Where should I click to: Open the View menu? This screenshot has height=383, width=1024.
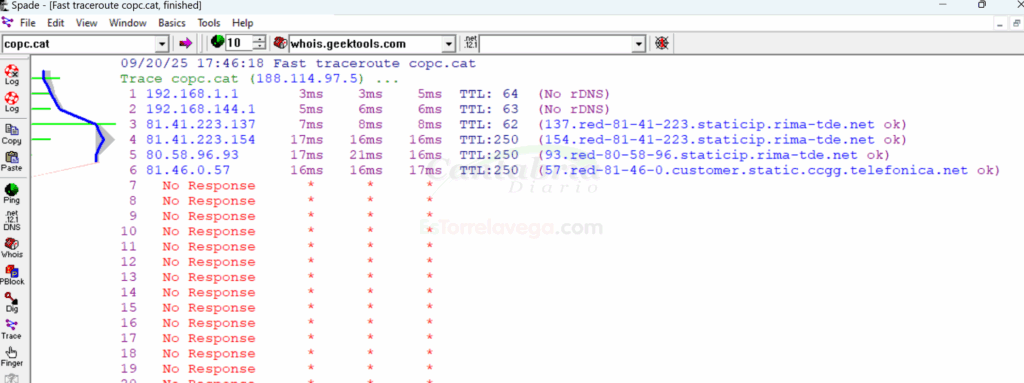coord(86,23)
